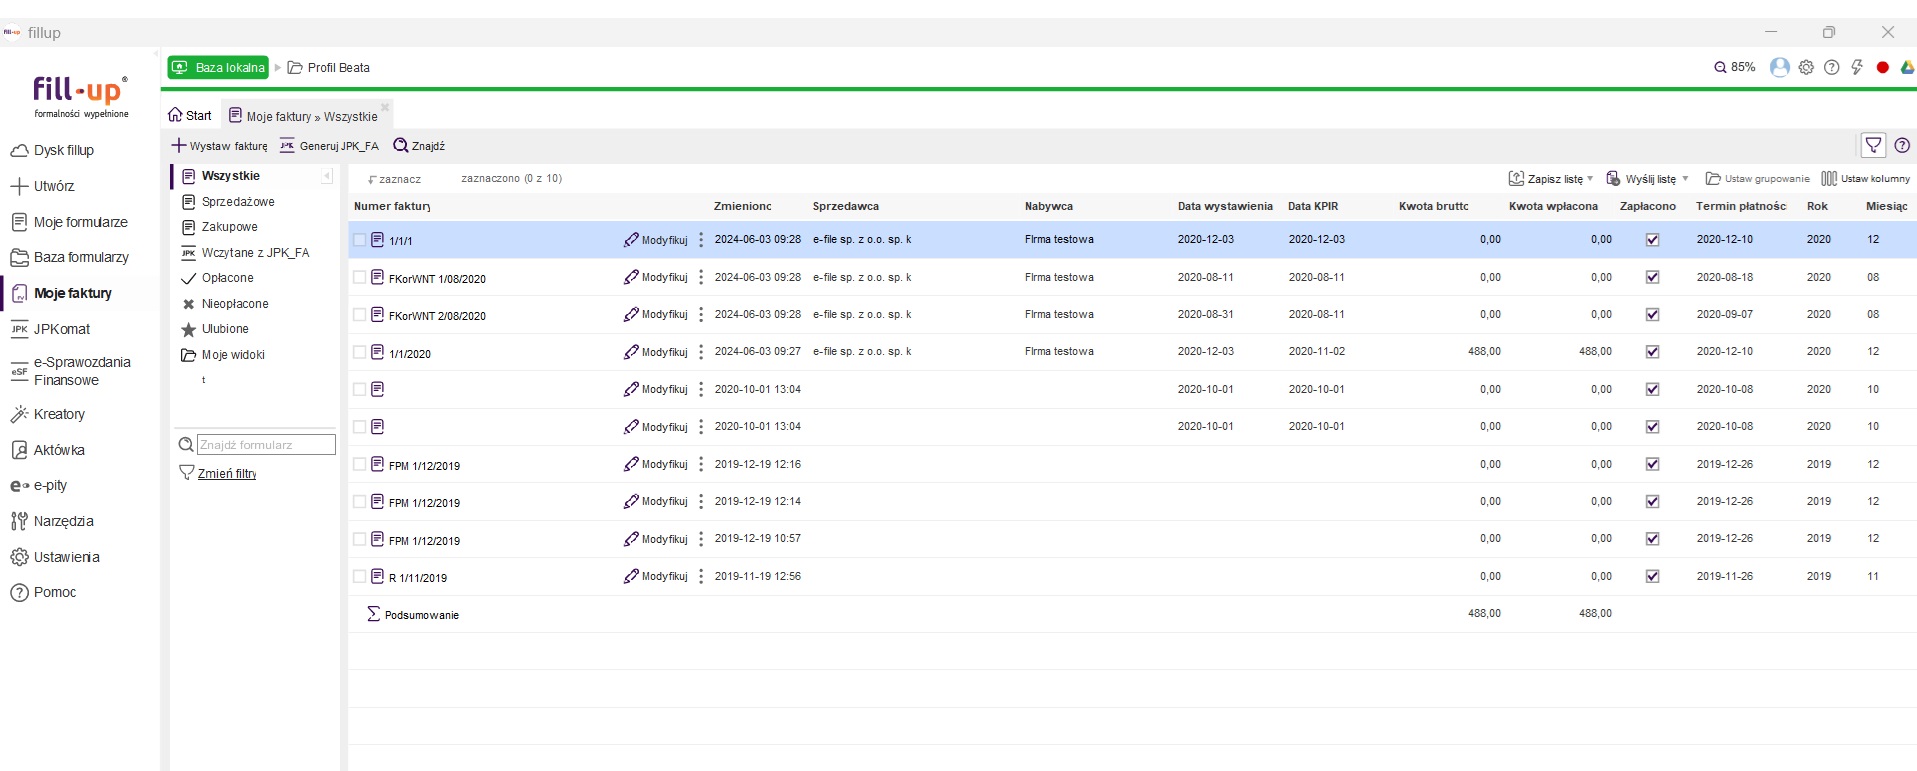Open JPKomat in the left sidebar
1917x771 pixels.
[x=61, y=329]
